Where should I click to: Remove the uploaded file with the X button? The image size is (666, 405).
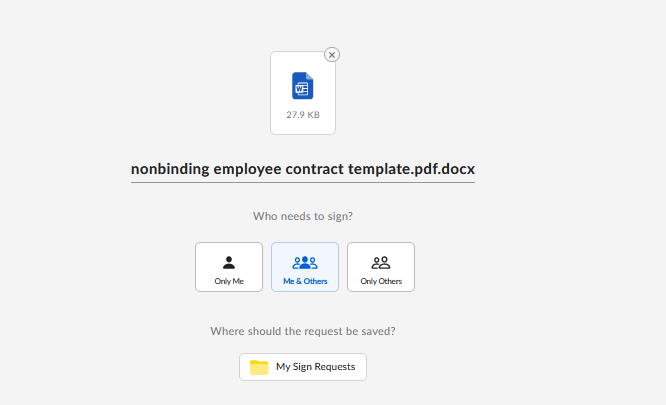(332, 55)
